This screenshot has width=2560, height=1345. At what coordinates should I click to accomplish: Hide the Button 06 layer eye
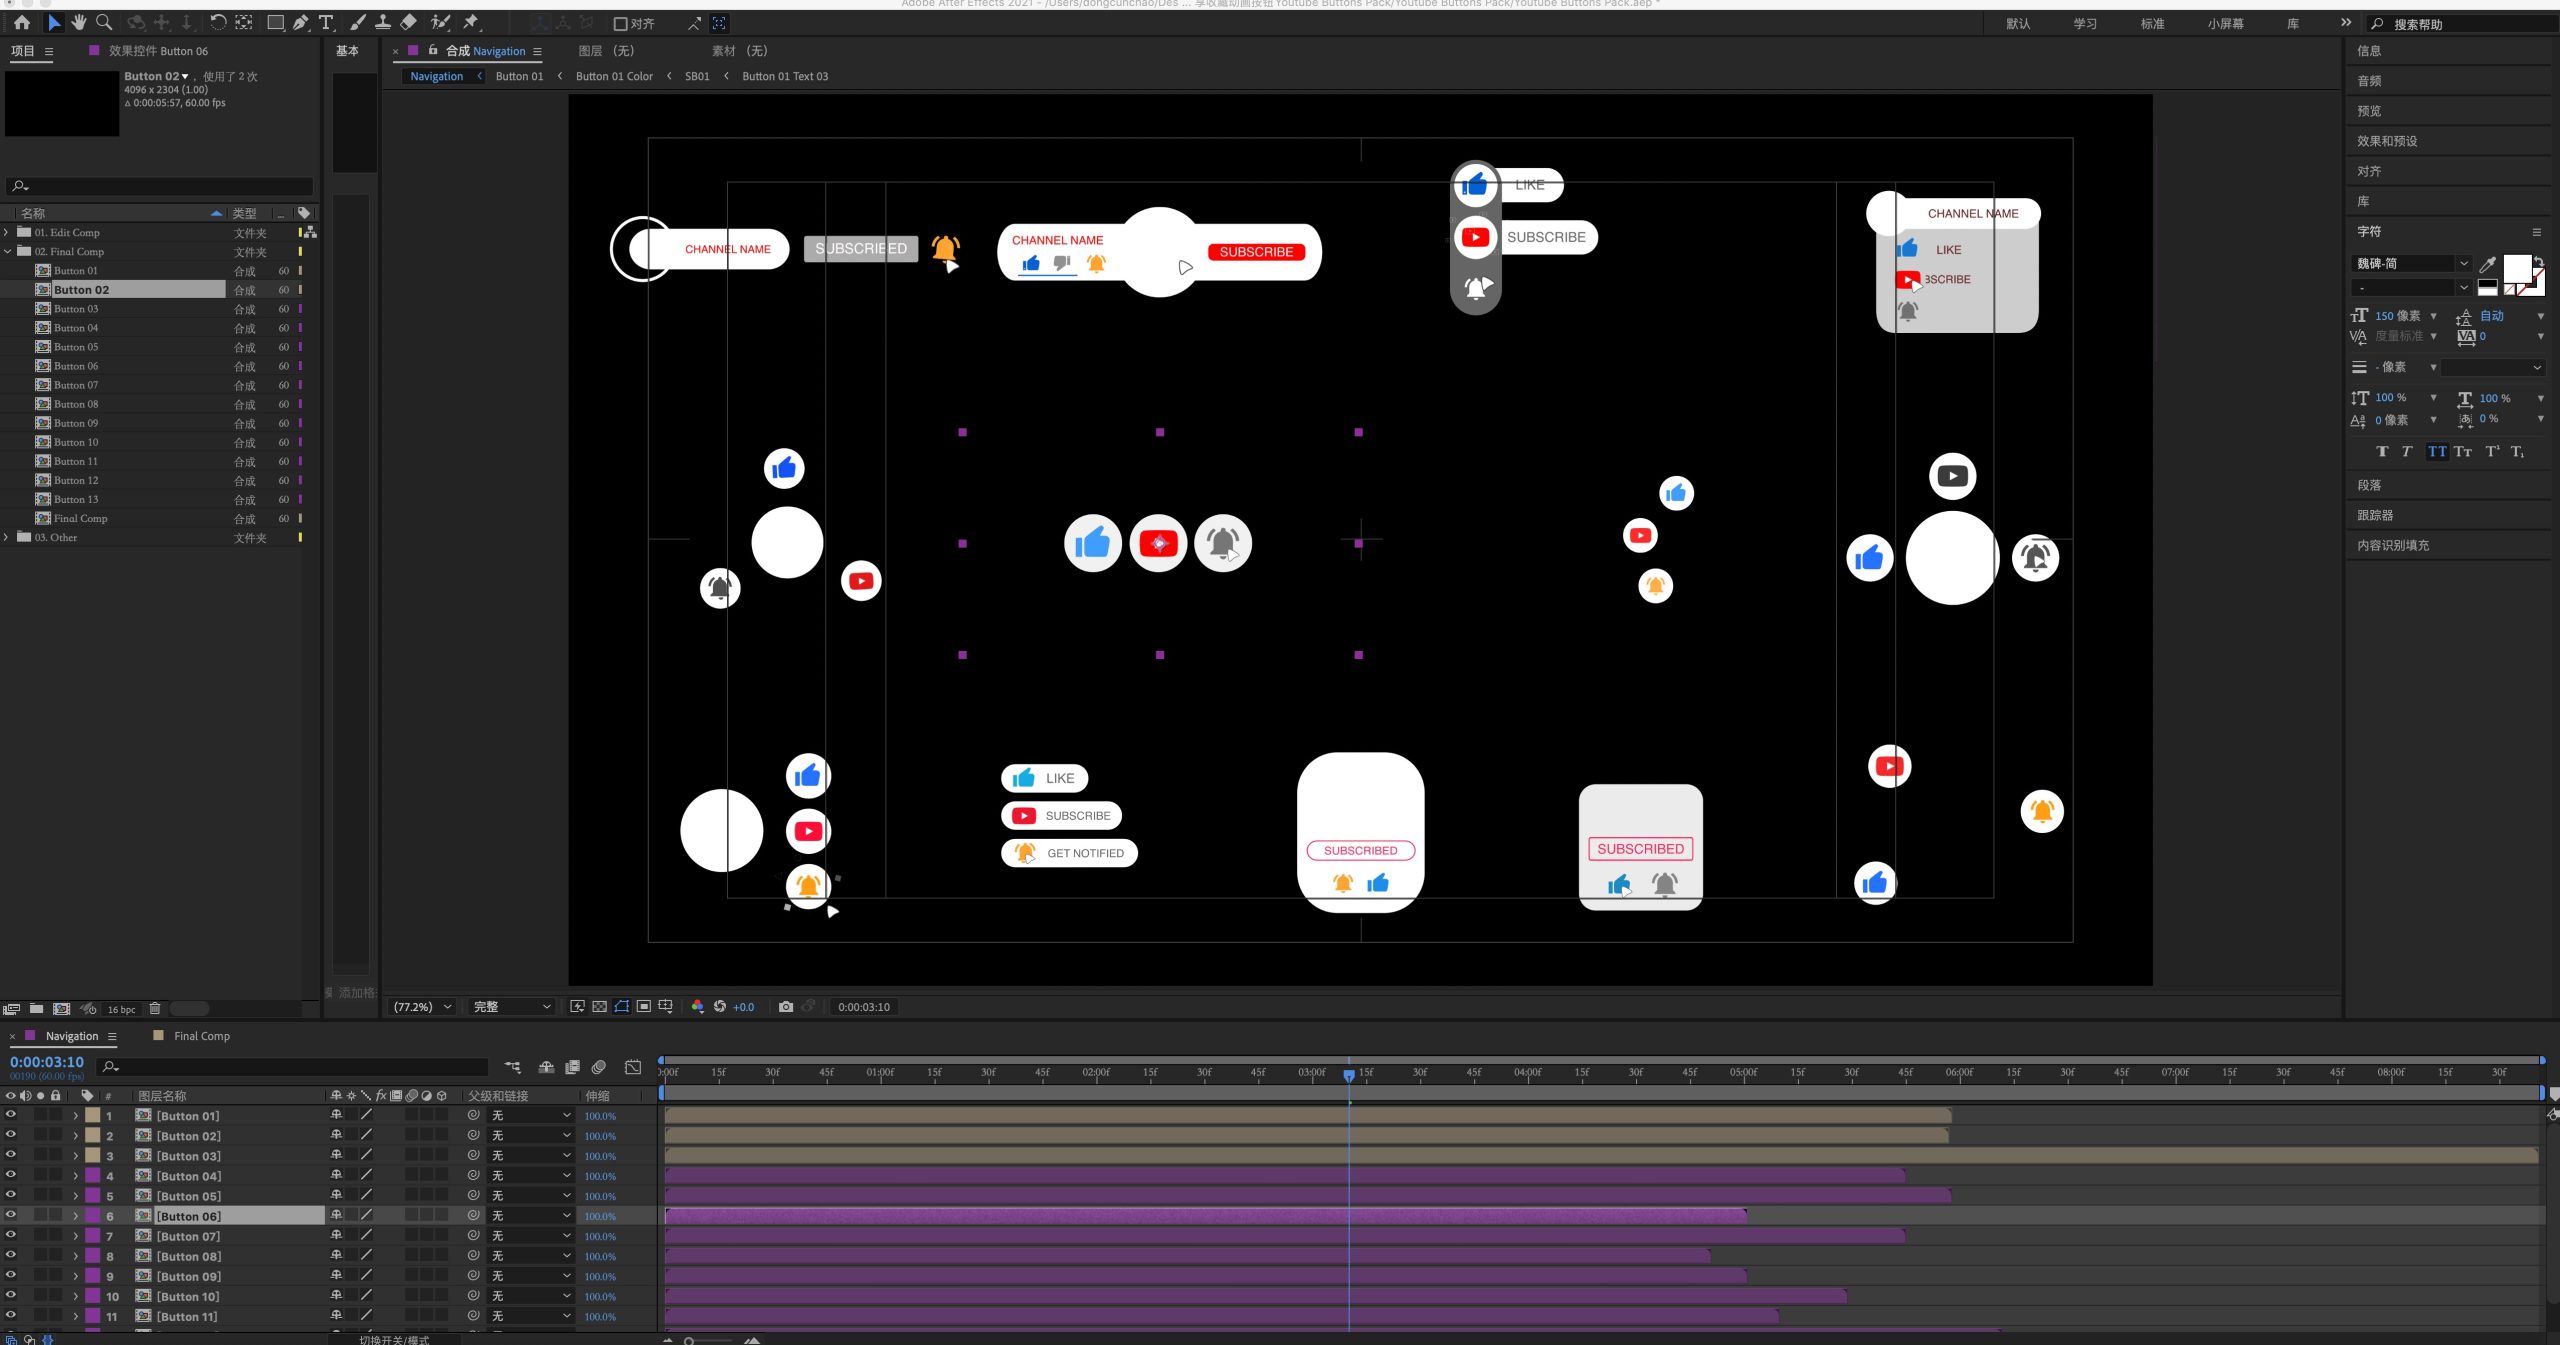(11, 1215)
